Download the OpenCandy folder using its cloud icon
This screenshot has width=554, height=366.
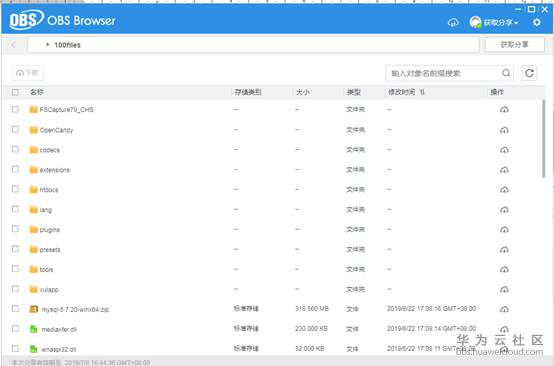[x=504, y=130]
